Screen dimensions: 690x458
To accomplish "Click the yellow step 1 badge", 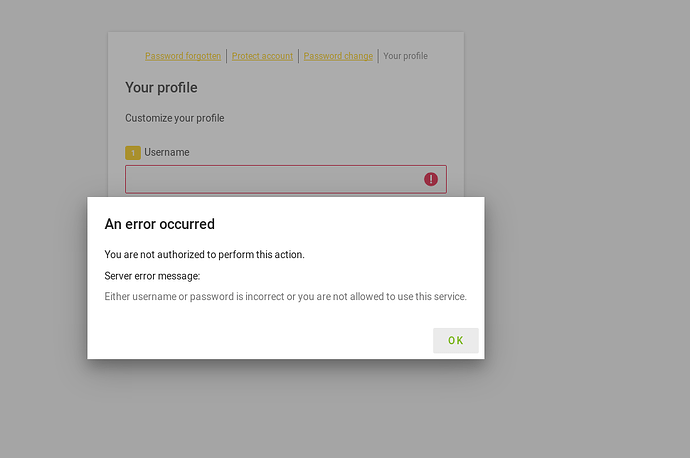I will (x=133, y=153).
